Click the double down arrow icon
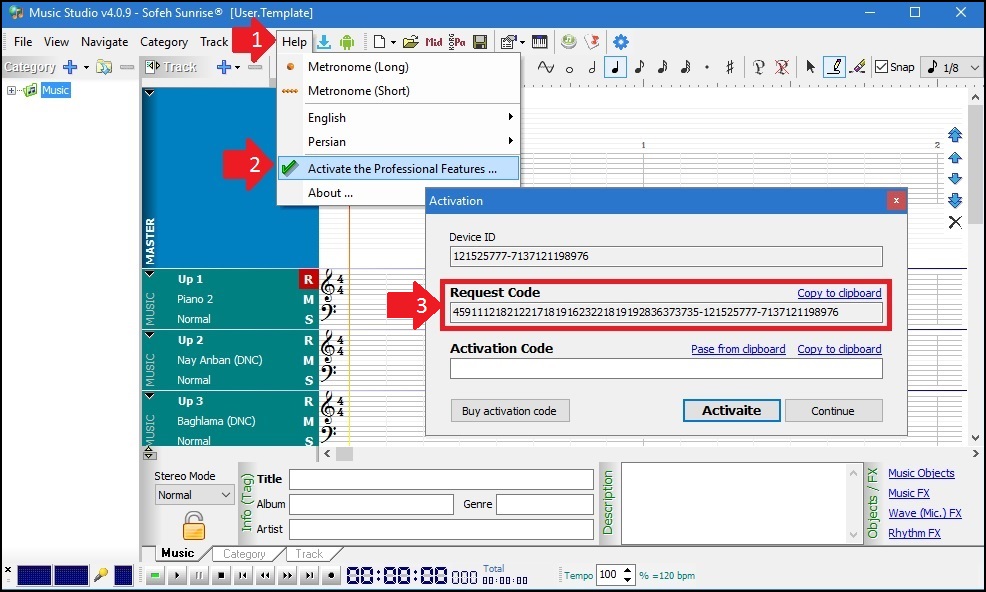The height and width of the screenshot is (592, 986). tap(955, 200)
